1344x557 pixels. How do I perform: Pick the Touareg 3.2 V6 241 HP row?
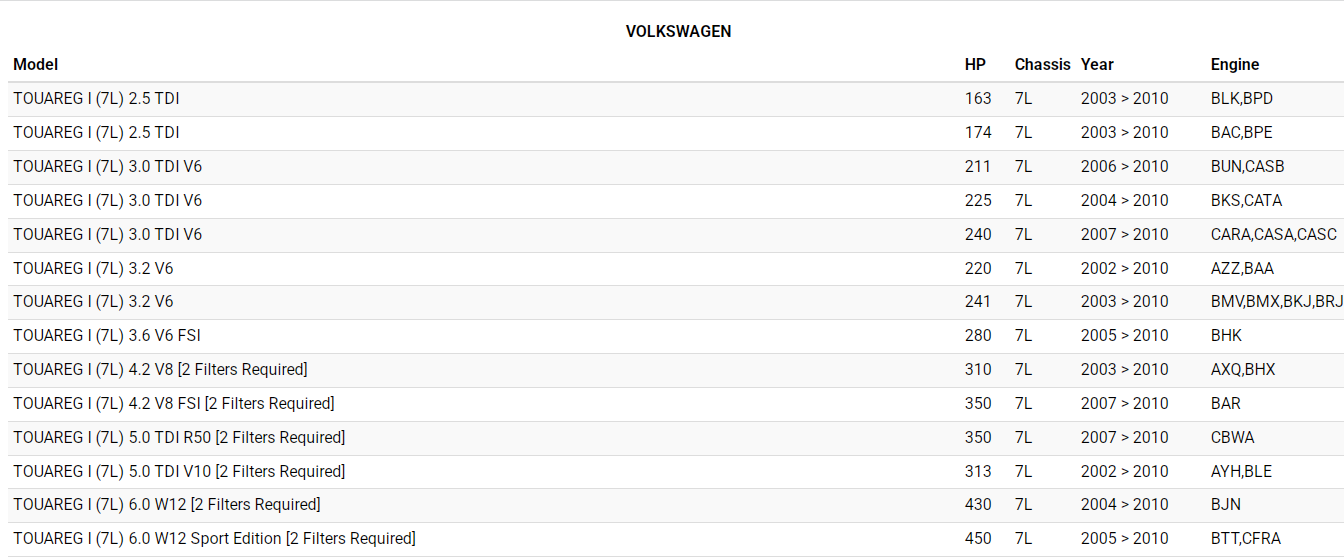click(x=93, y=301)
